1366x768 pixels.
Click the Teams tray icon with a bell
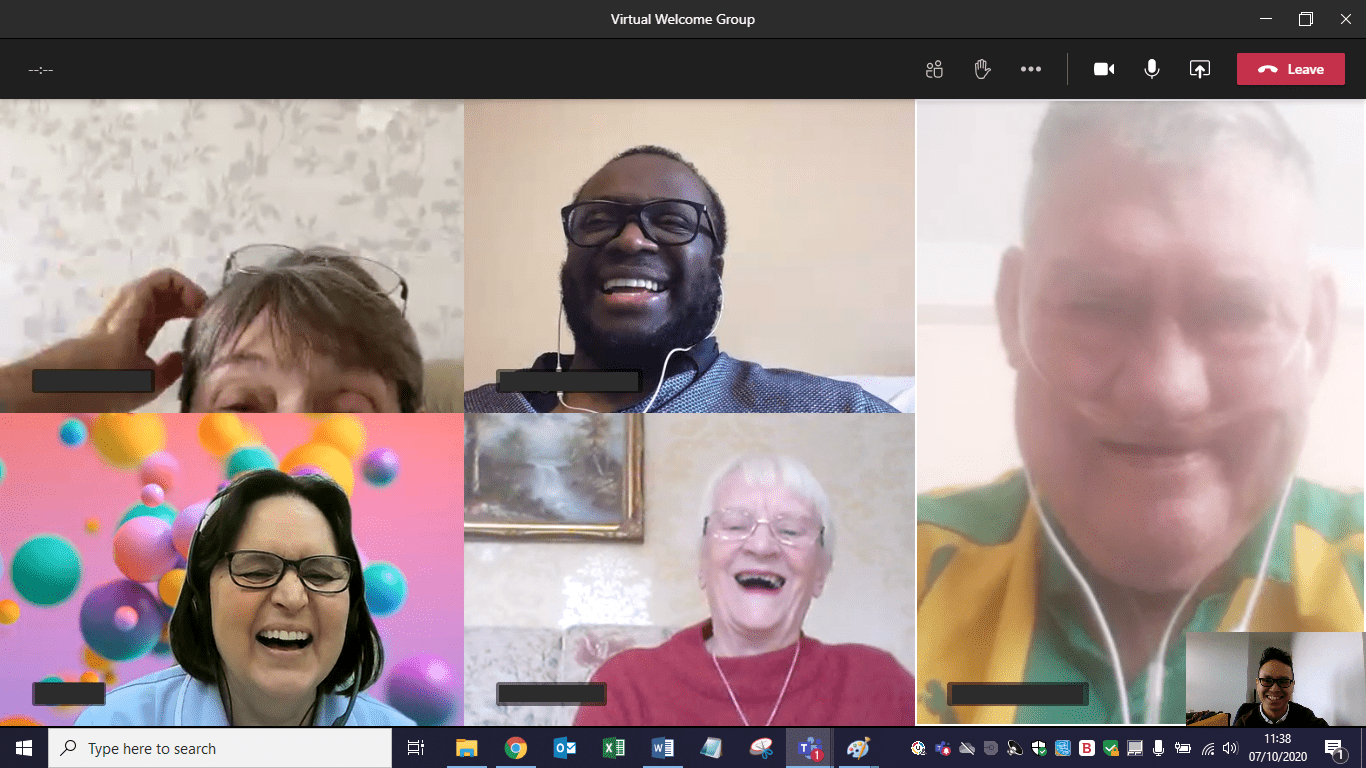pyautogui.click(x=942, y=748)
